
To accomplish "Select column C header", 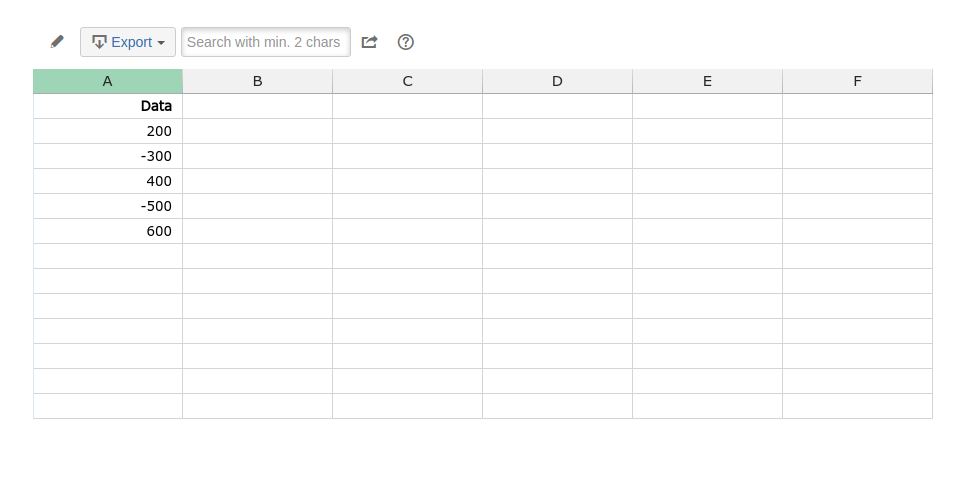I will (408, 81).
